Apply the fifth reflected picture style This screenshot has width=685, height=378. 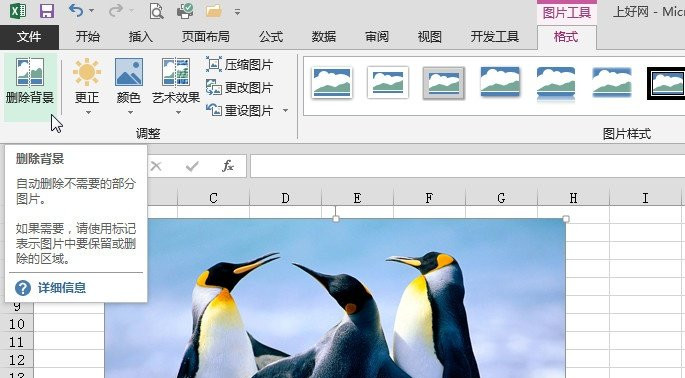click(x=556, y=83)
